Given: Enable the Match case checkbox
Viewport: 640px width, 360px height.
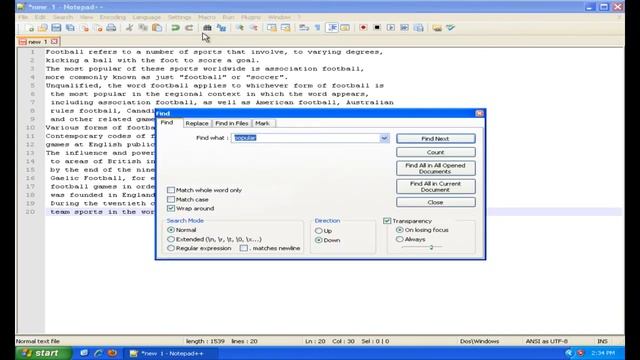Looking at the screenshot, I should pos(171,199).
